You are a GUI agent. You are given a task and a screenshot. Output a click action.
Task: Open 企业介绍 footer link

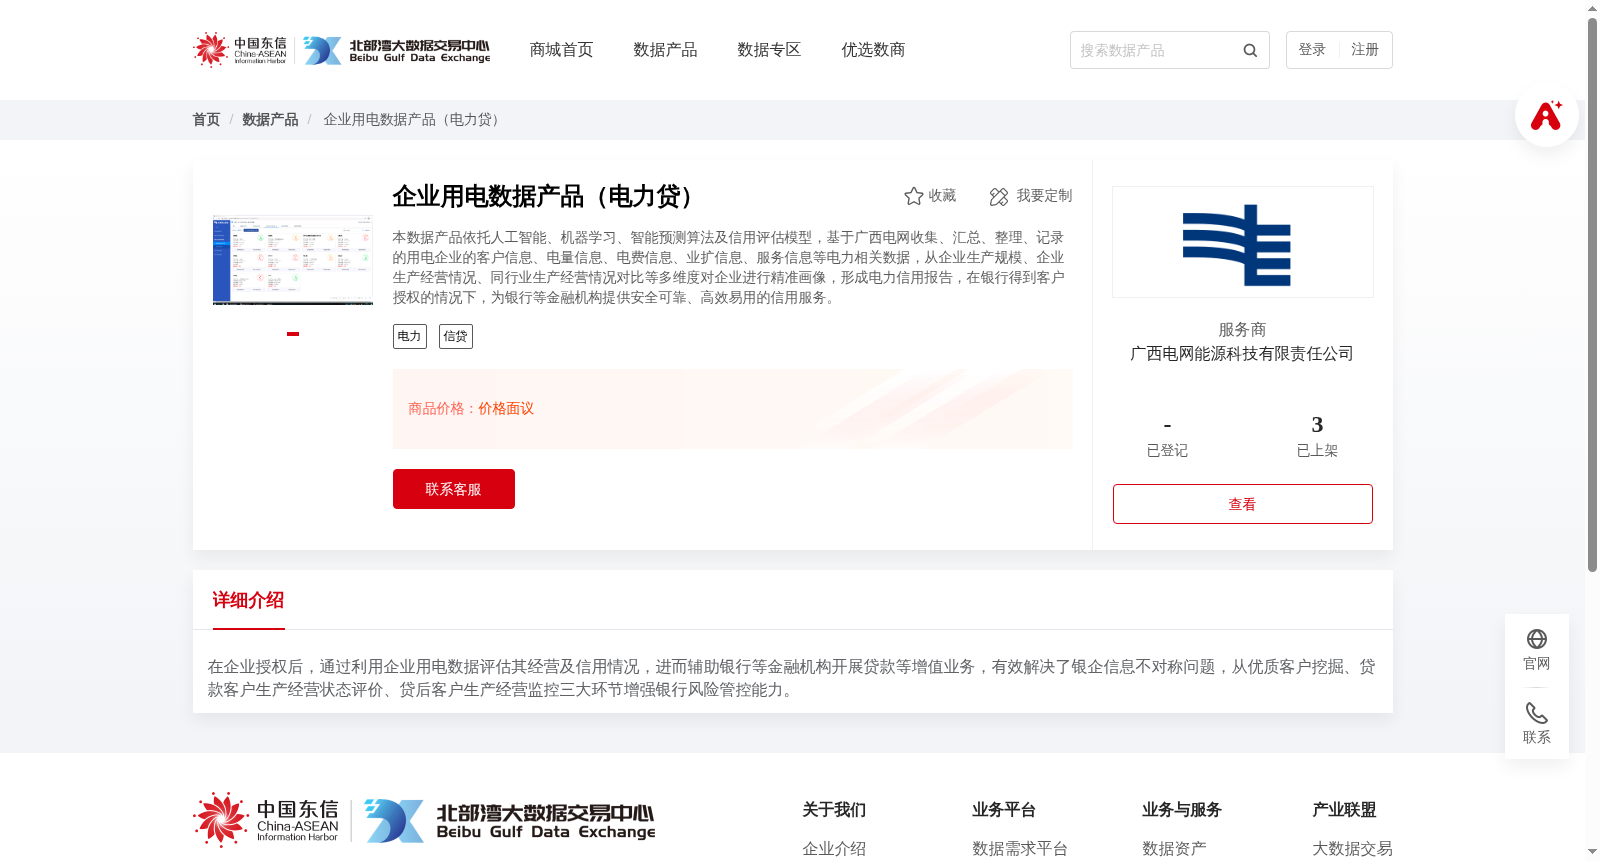coord(834,849)
